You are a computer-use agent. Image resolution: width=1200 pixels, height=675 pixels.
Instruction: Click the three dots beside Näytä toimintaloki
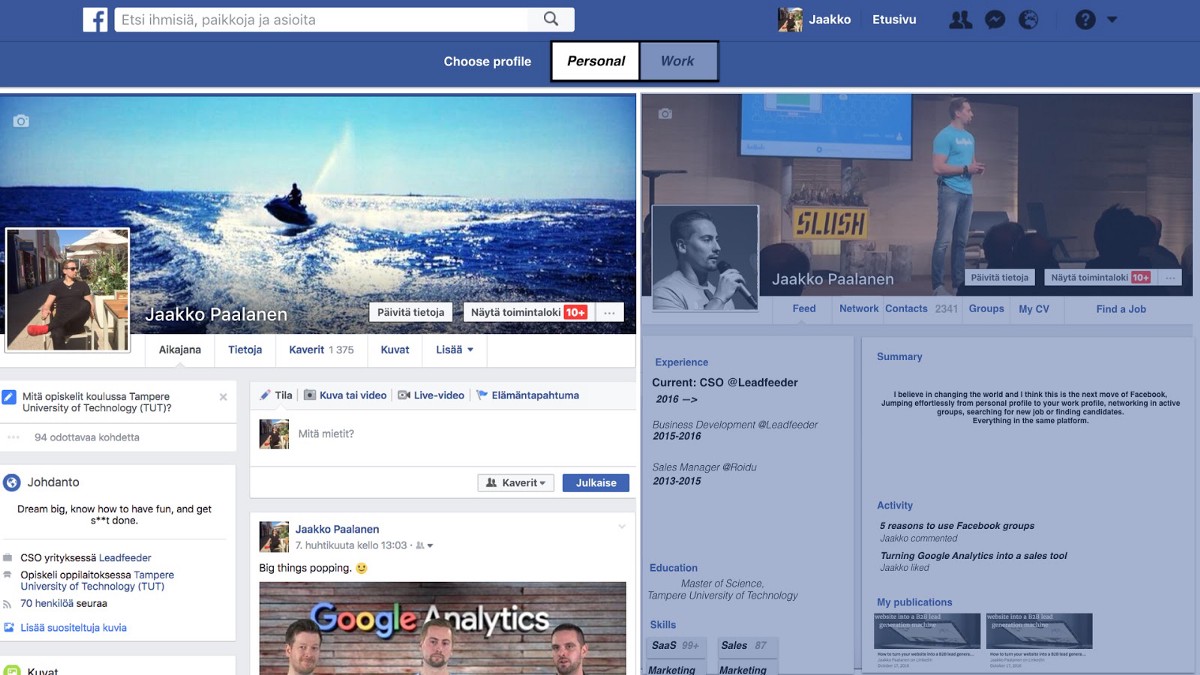pos(609,313)
